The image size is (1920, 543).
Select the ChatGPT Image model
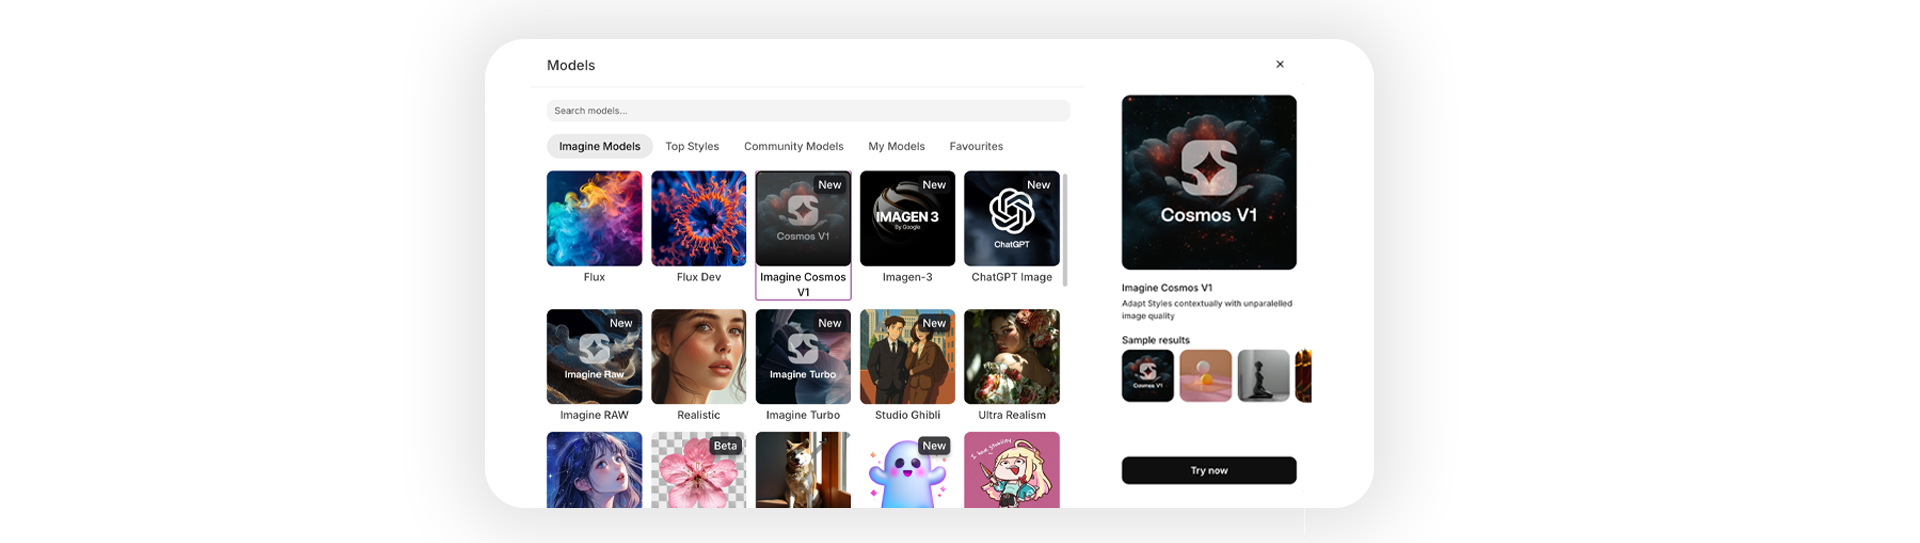click(1011, 218)
